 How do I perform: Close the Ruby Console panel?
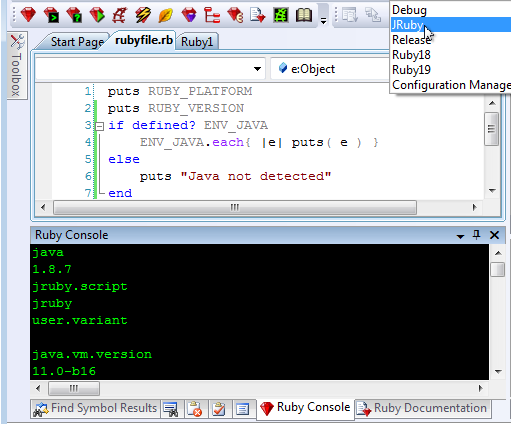(x=494, y=235)
